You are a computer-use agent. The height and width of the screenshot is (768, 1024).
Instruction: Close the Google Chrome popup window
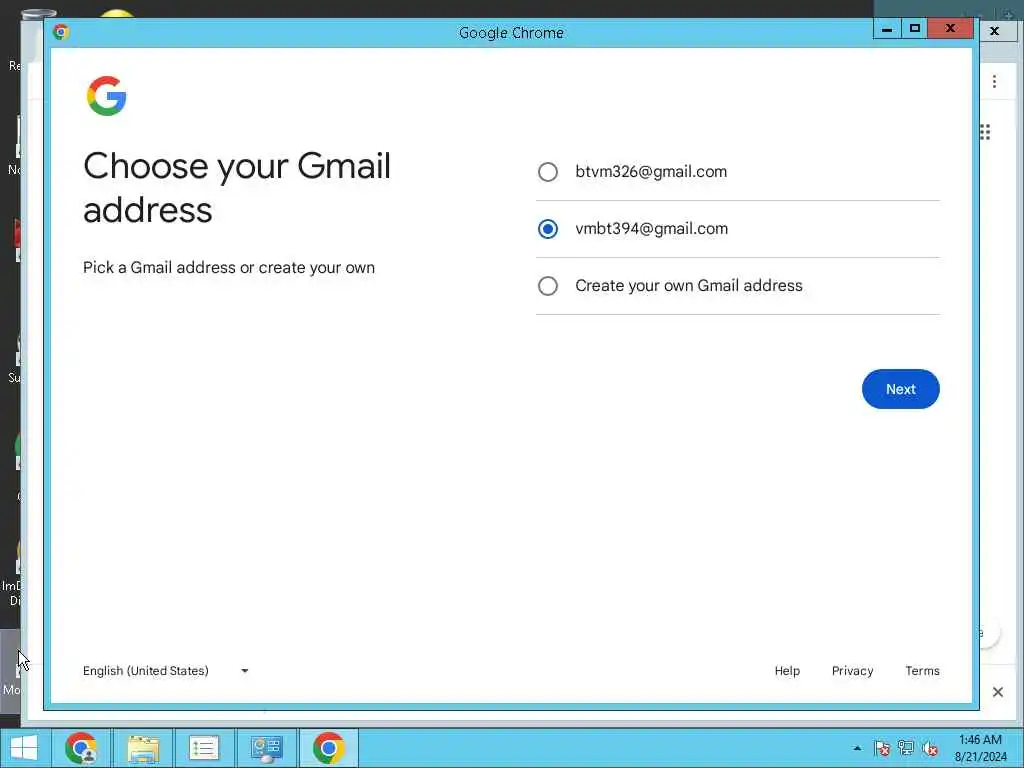click(x=951, y=29)
